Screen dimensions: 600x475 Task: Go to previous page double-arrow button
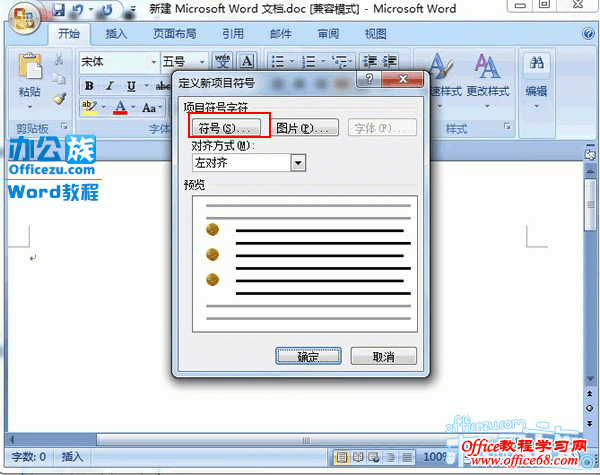point(590,394)
